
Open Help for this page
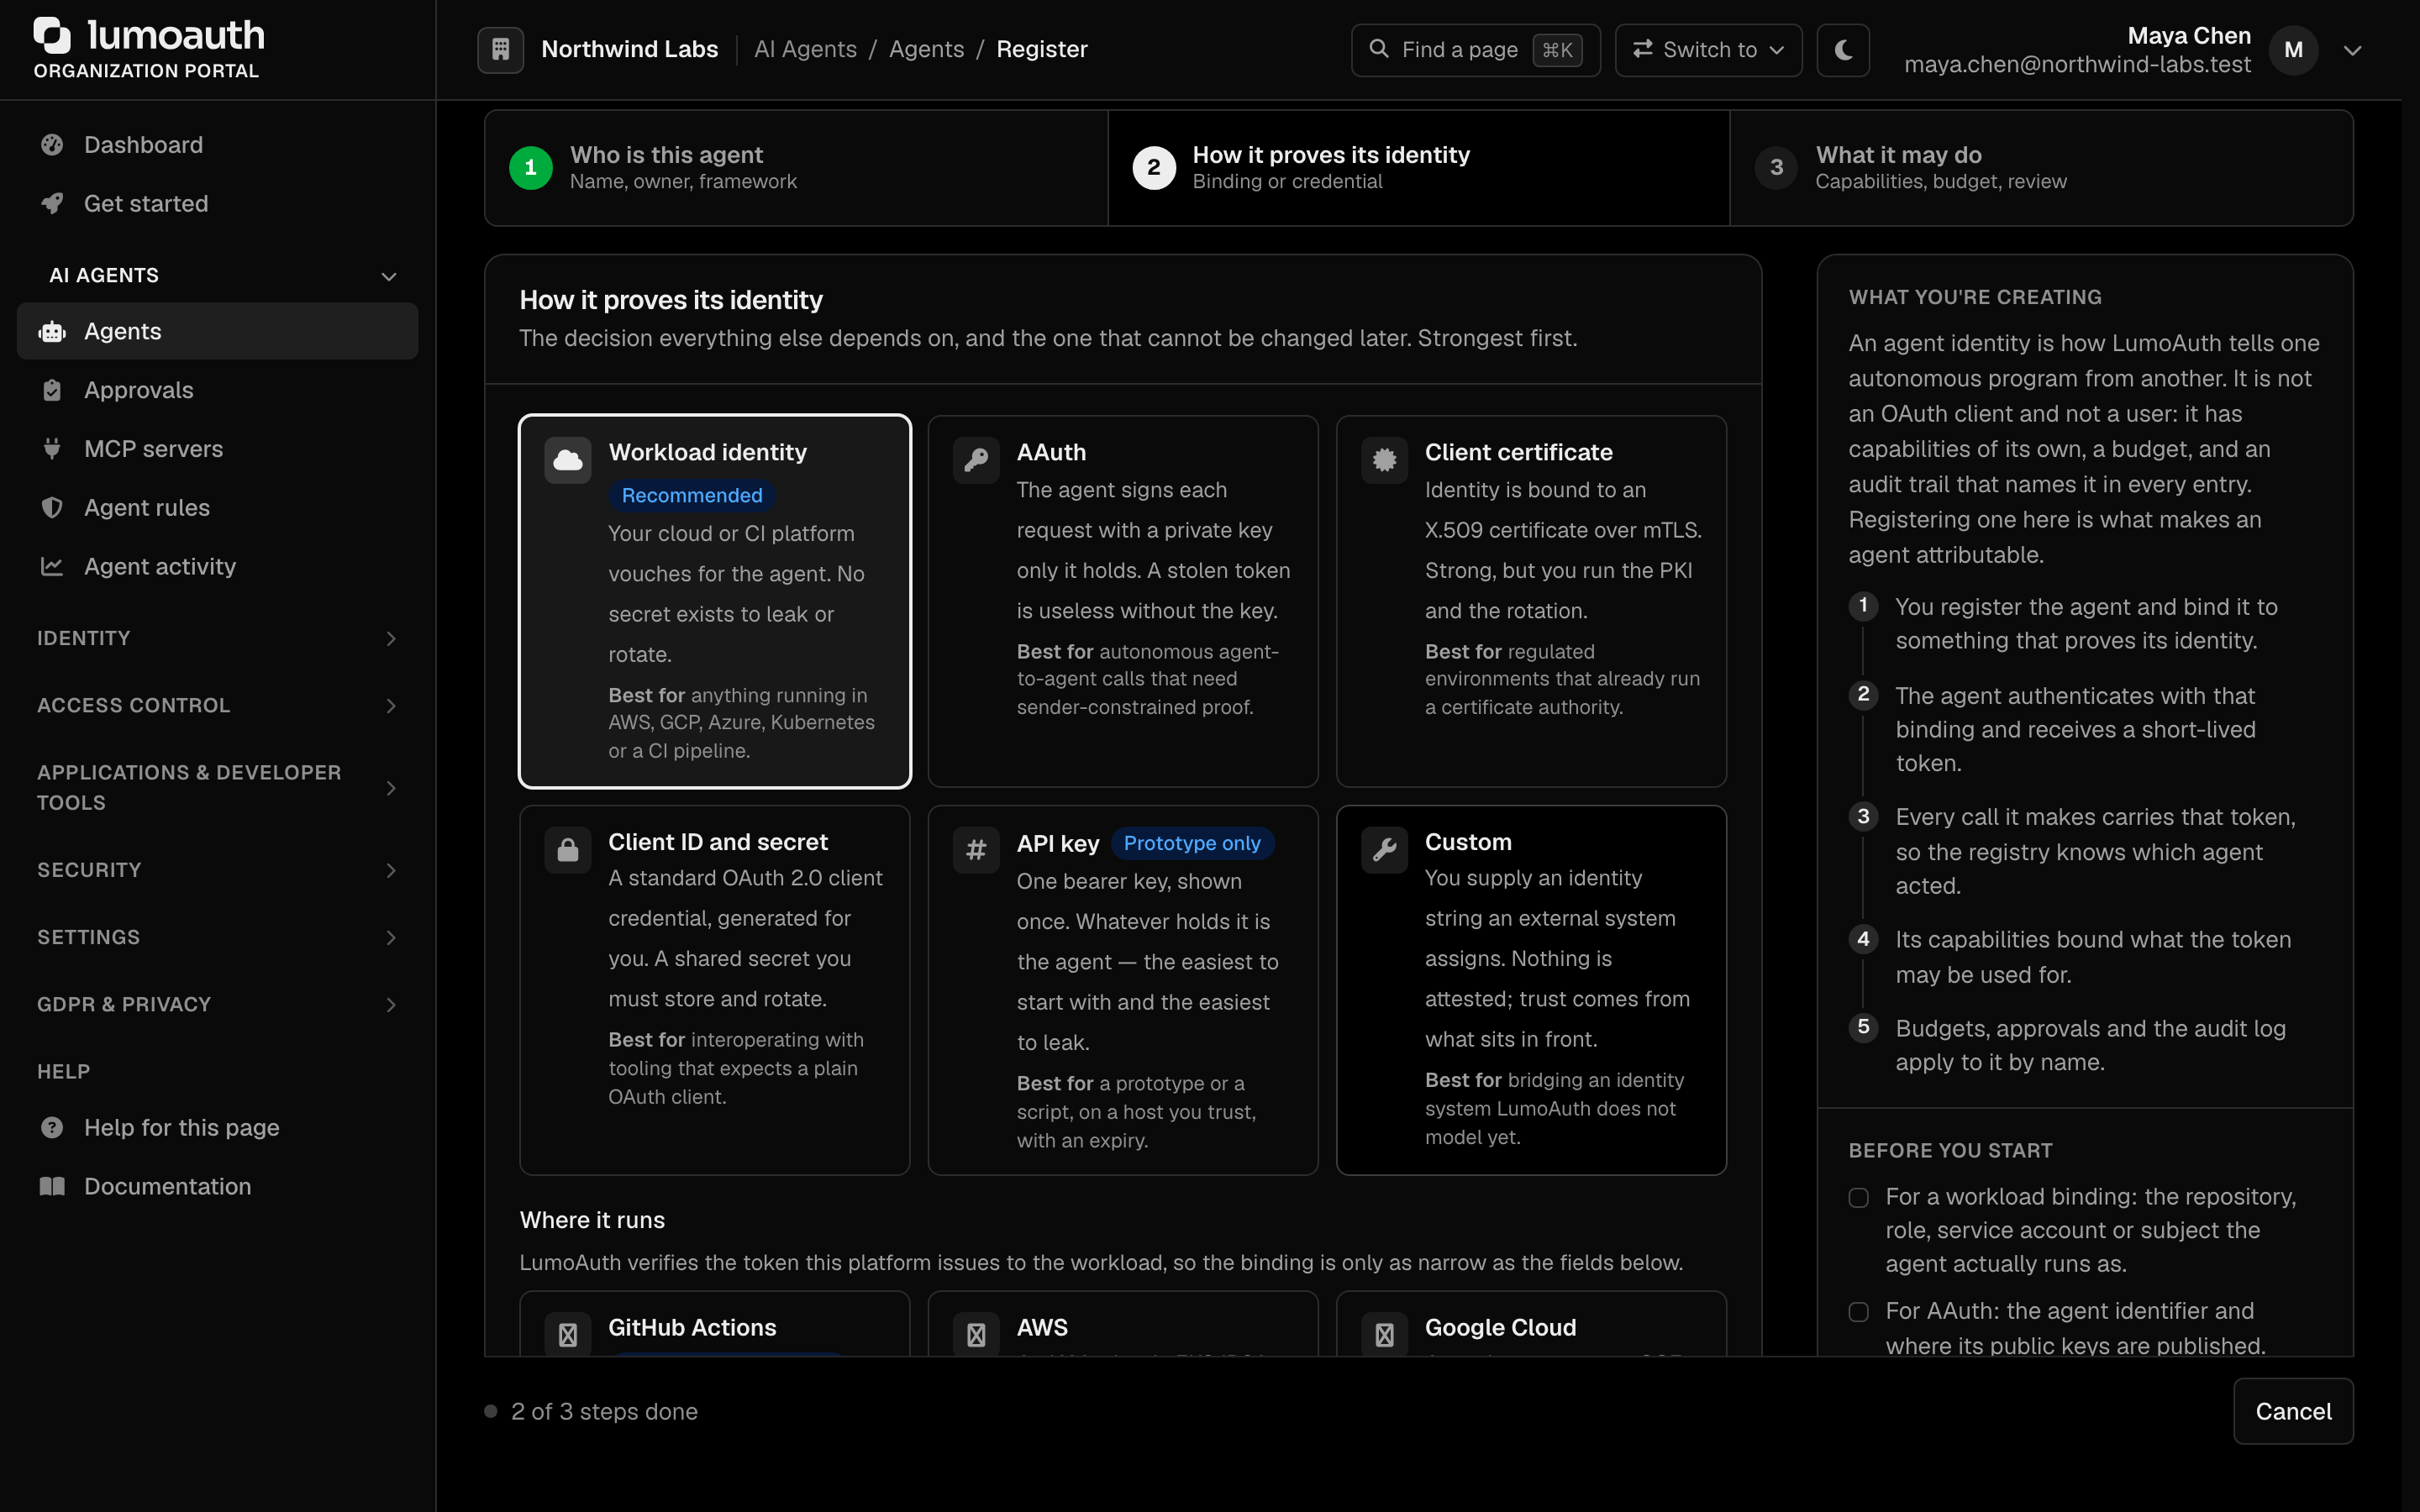click(217, 1127)
